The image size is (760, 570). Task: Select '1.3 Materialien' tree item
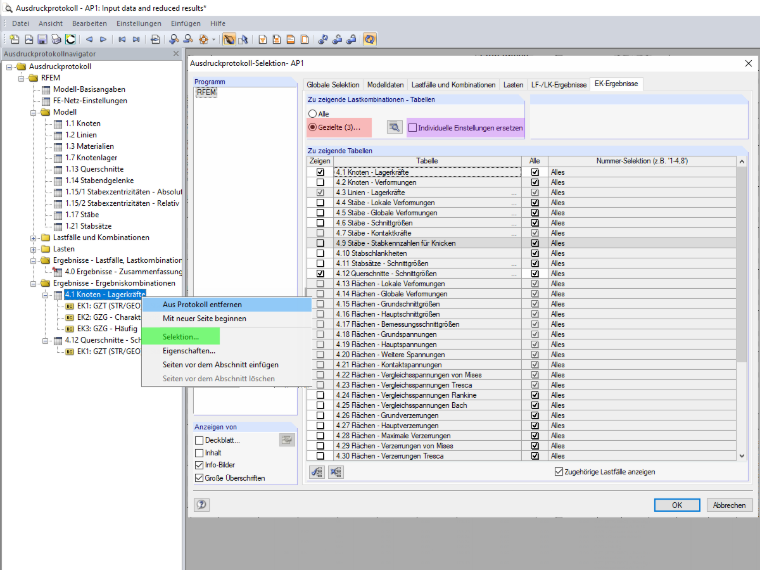click(x=90, y=146)
